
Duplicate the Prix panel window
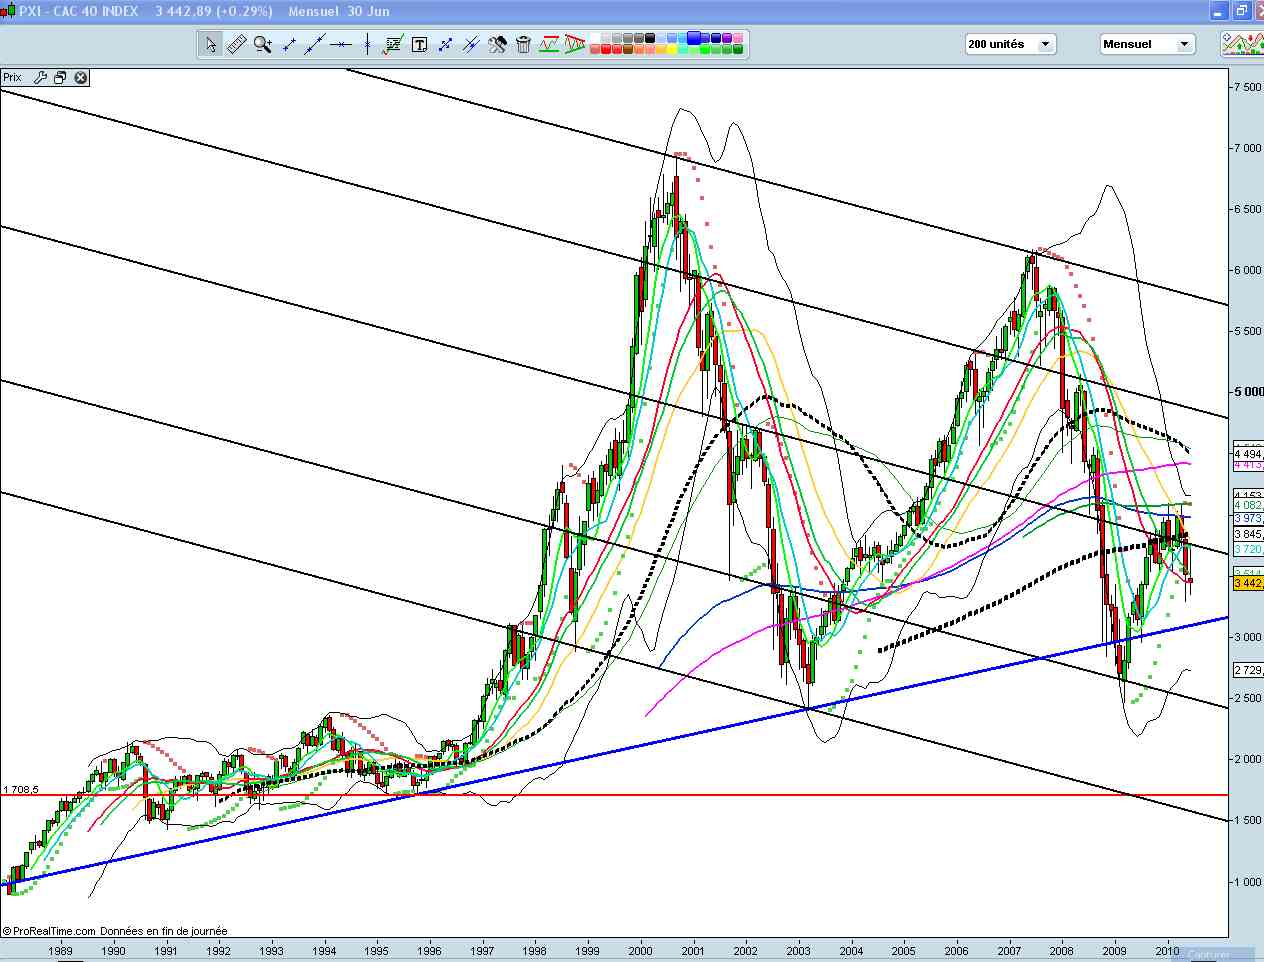point(60,77)
